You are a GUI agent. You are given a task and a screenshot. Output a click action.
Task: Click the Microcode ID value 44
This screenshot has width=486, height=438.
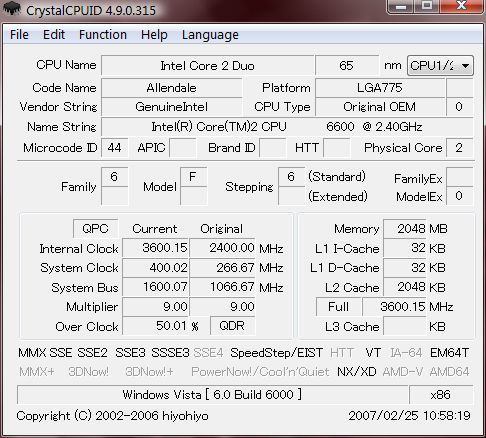click(114, 148)
